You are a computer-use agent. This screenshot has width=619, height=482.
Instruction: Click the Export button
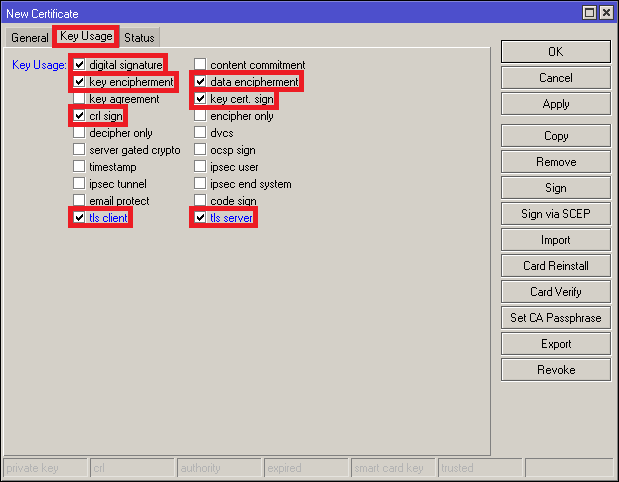pos(555,344)
